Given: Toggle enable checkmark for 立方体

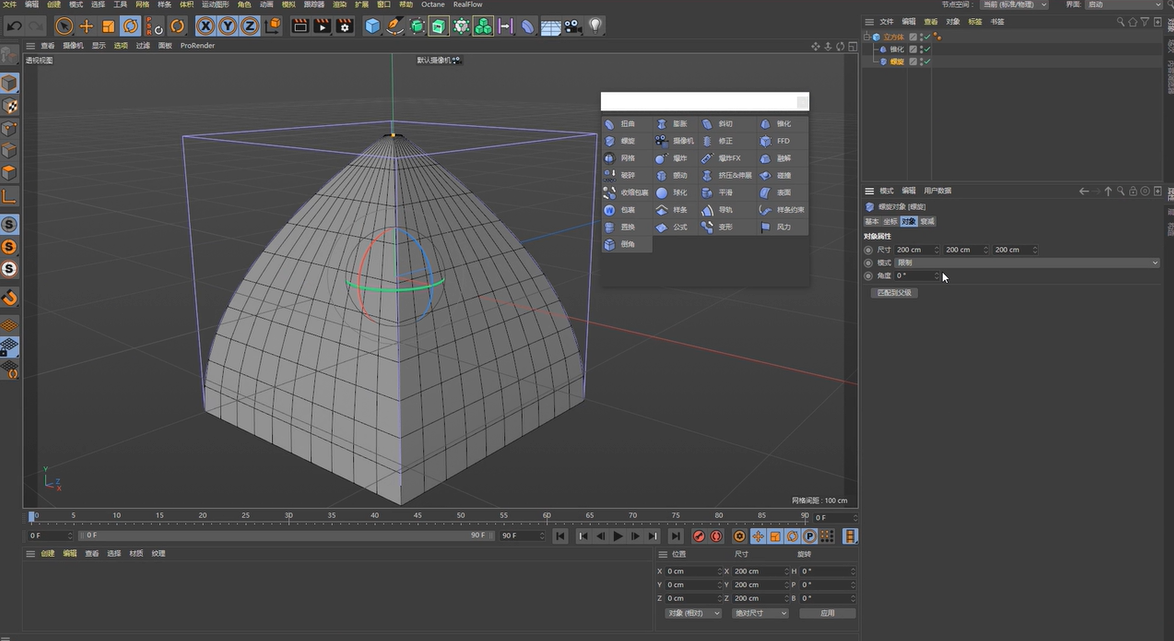Looking at the screenshot, I should pyautogui.click(x=927, y=37).
